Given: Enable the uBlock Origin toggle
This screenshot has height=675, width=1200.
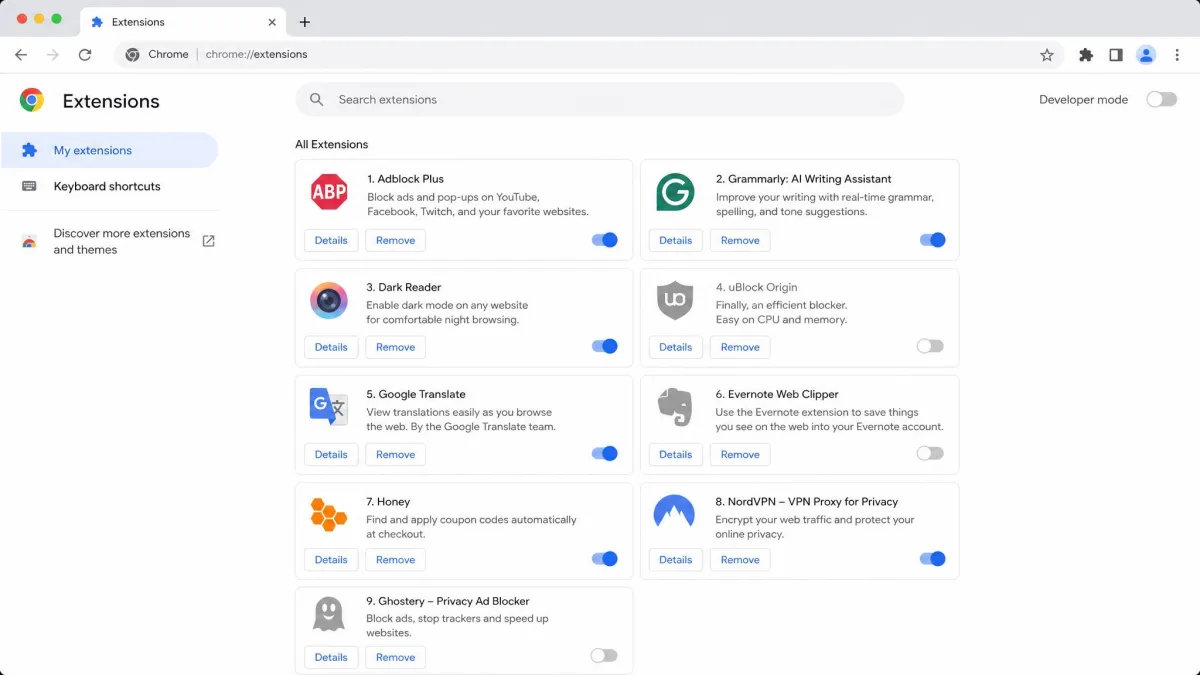Looking at the screenshot, I should (x=930, y=346).
